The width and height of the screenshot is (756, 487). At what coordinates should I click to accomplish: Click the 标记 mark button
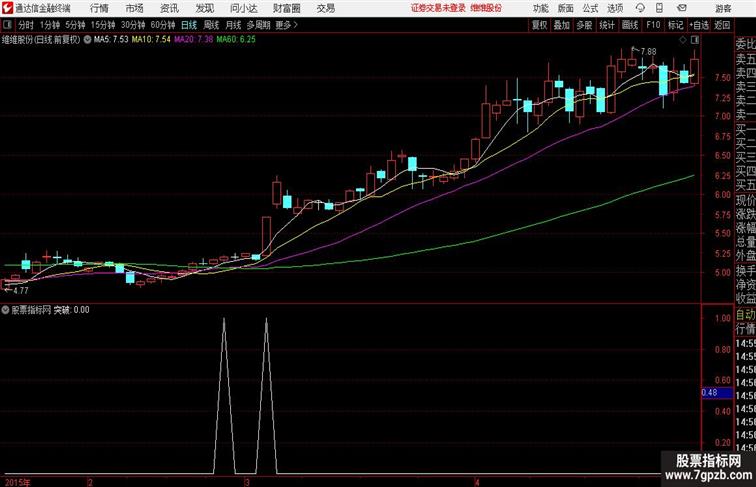(675, 25)
